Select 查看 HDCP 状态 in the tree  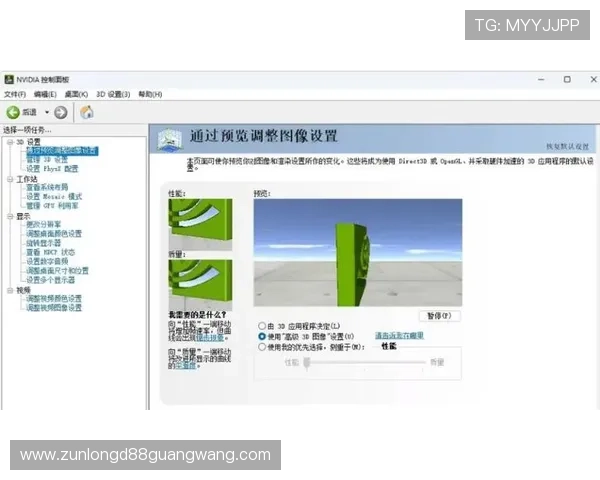point(50,252)
